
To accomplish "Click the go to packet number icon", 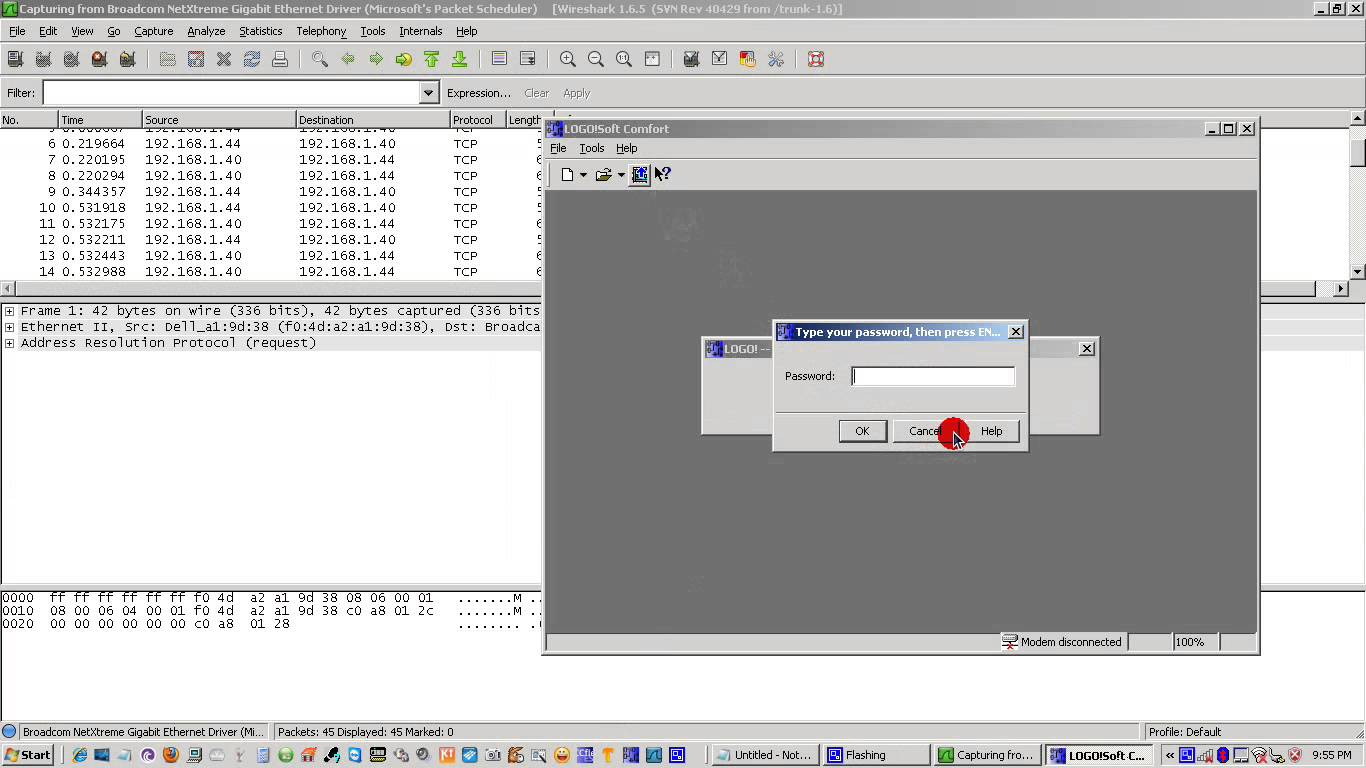I will [403, 59].
